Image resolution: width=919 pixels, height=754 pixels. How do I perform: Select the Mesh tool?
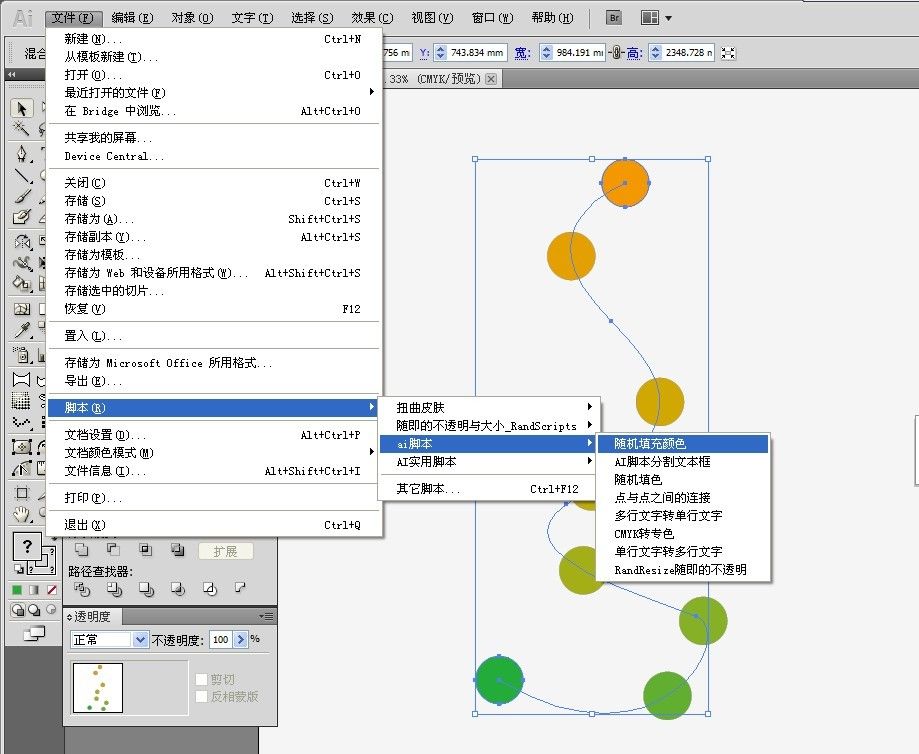tap(22, 309)
